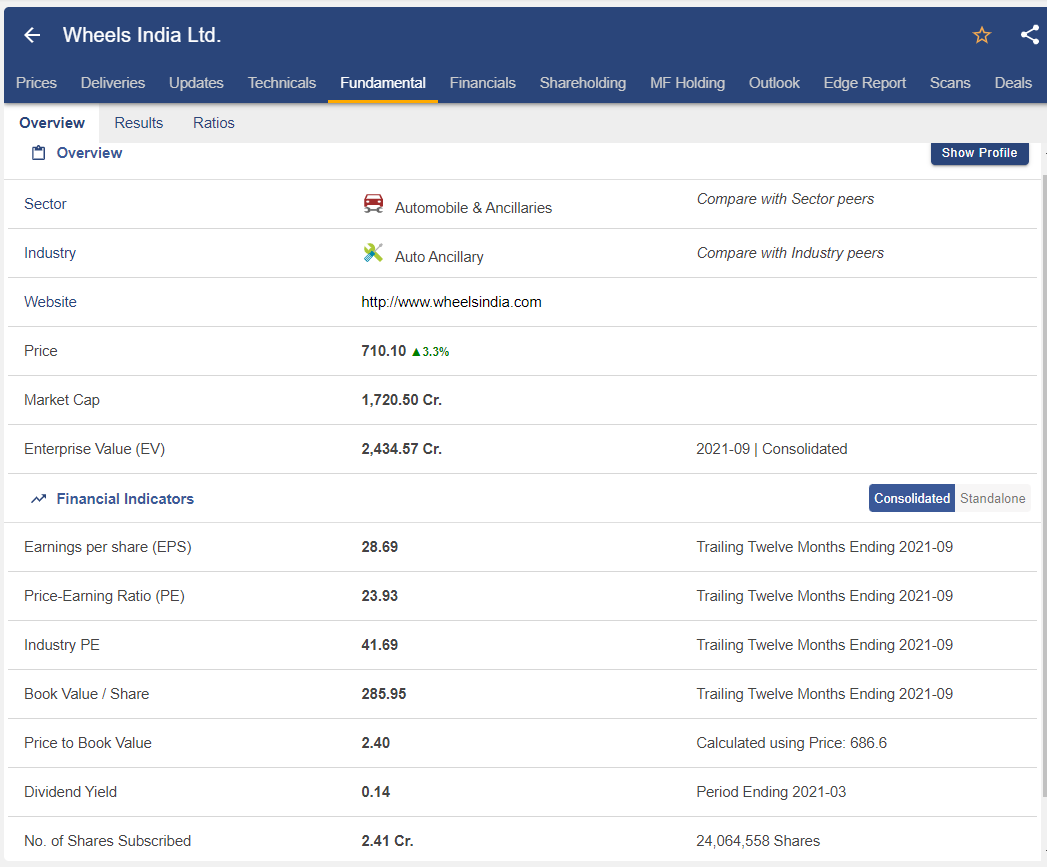The width and height of the screenshot is (1047, 867).
Task: Click Compare with Industry peers
Action: pyautogui.click(x=790, y=253)
